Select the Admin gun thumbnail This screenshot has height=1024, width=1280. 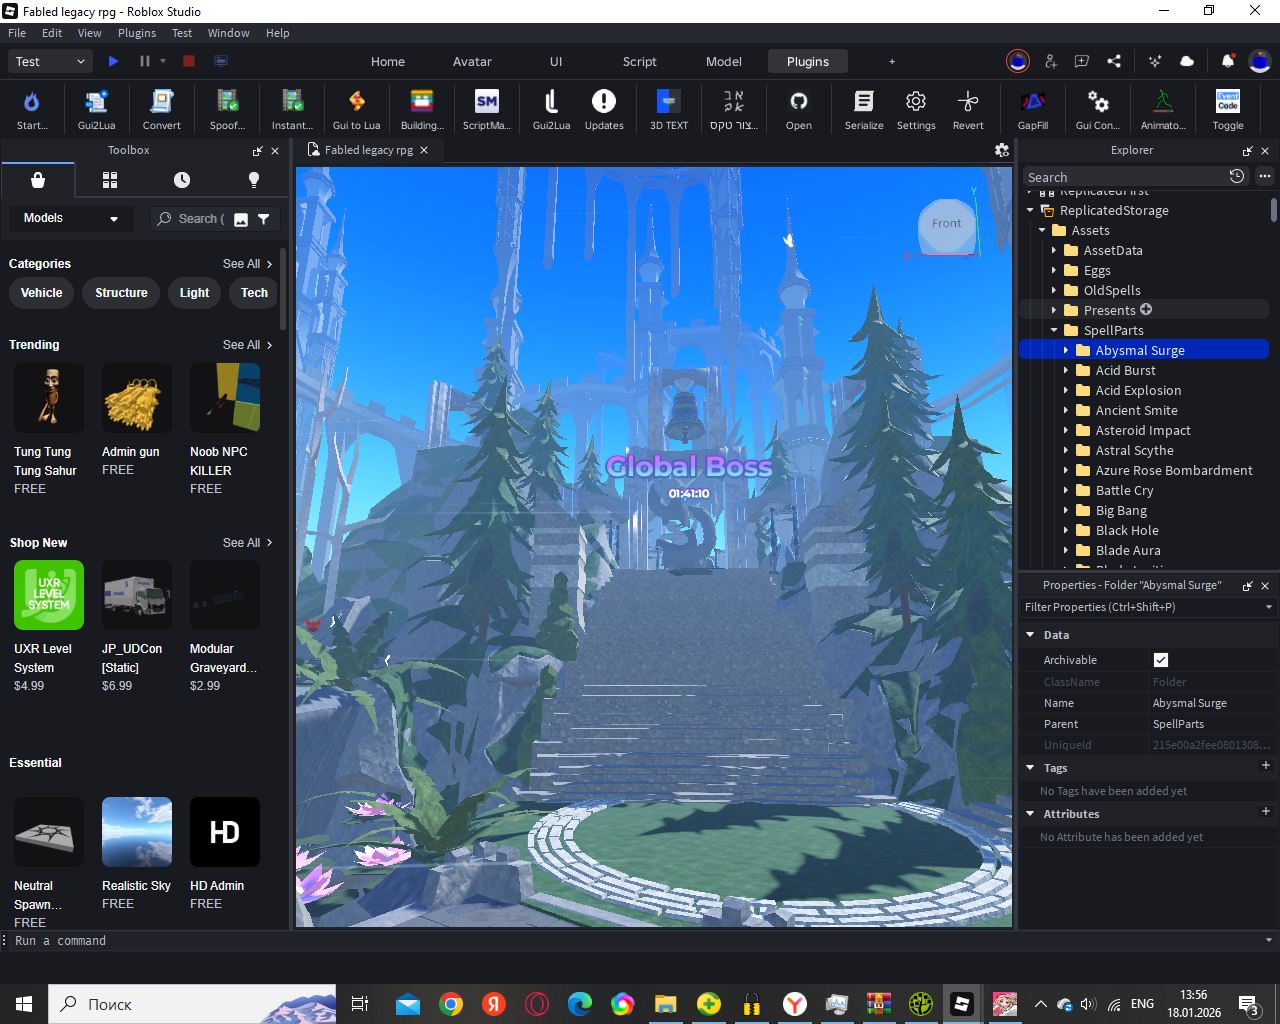(137, 398)
